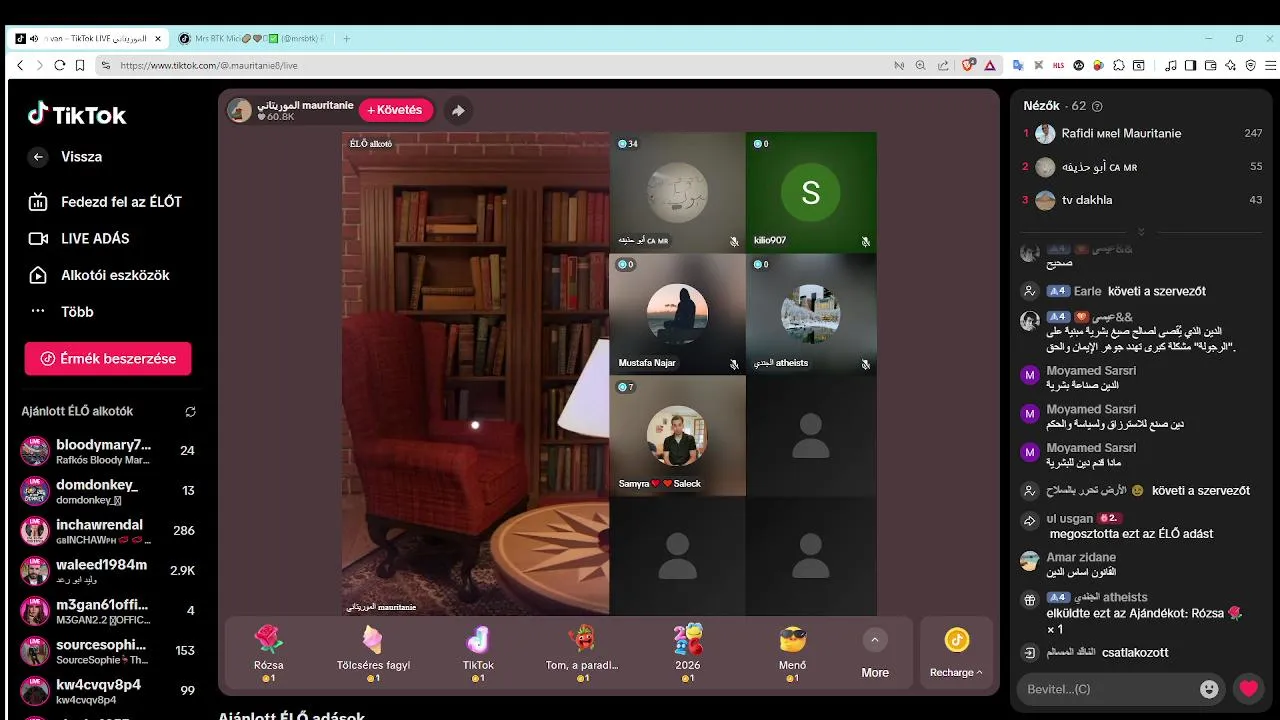Click Érmék beszerzése button
Viewport: 1280px width, 720px height.
[108, 358]
